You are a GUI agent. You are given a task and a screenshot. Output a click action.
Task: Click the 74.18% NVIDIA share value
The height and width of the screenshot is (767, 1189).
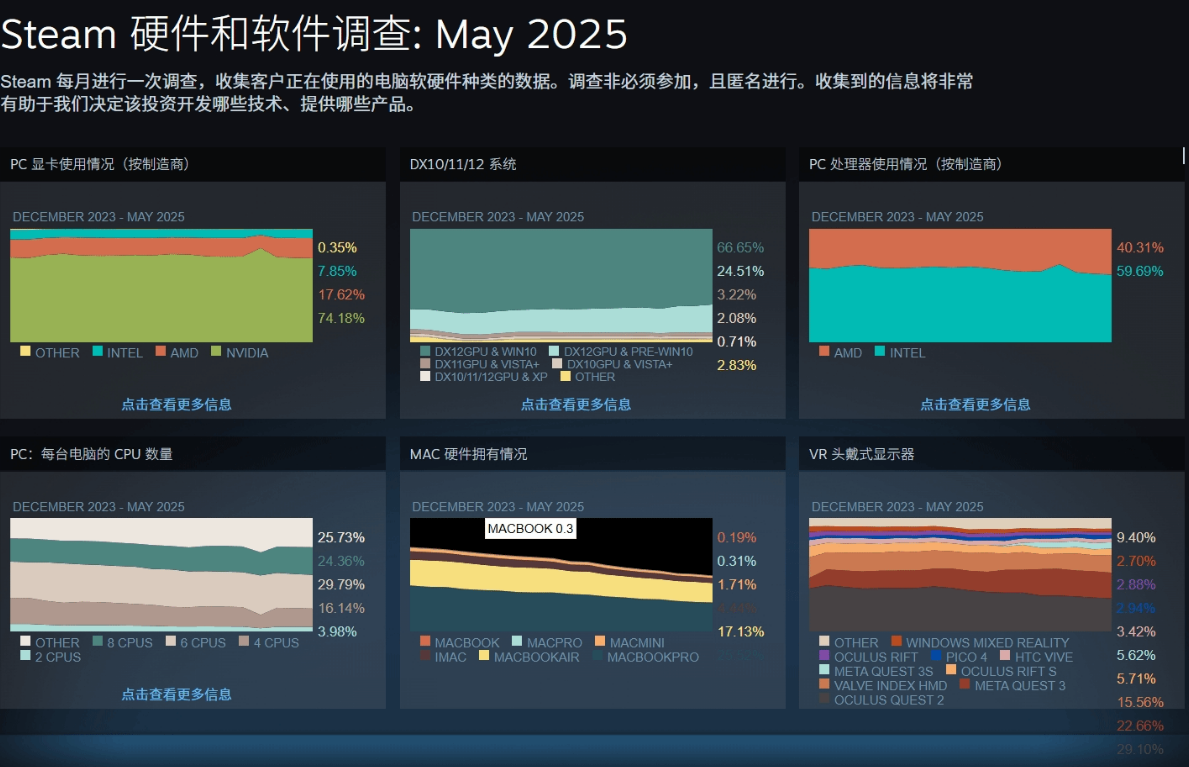(x=341, y=319)
